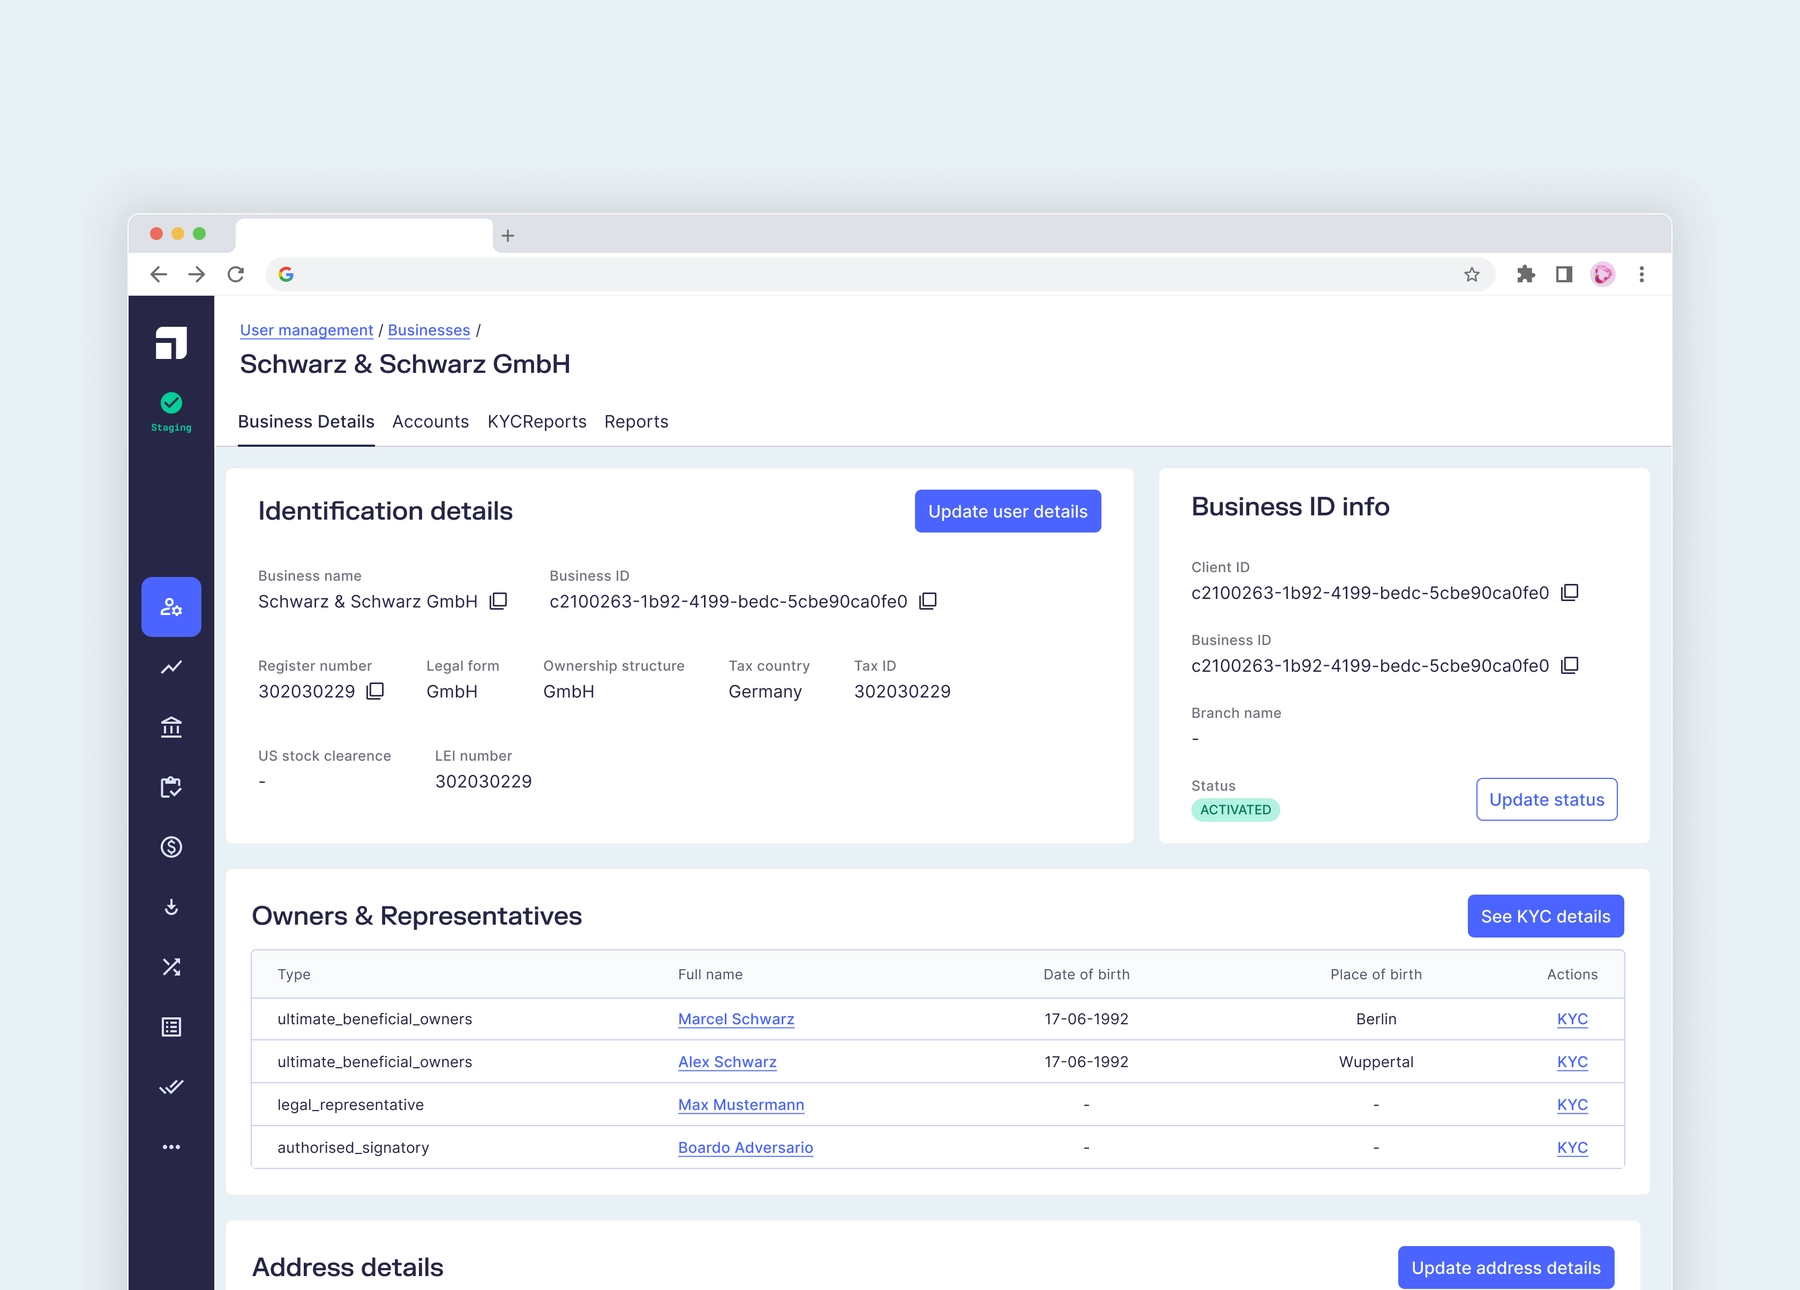This screenshot has height=1290, width=1800.
Task: Switch to the KYCReports tab
Action: pos(537,422)
